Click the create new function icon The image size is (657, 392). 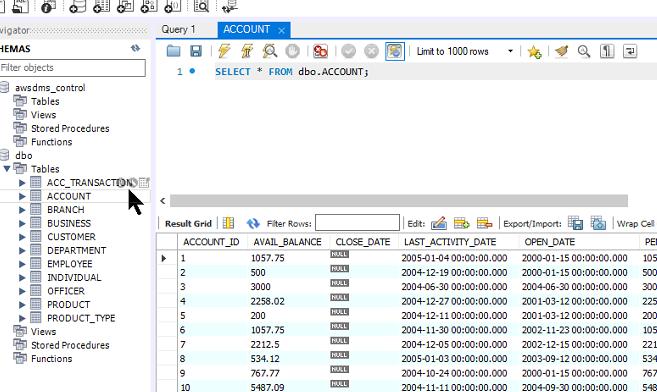173,6
